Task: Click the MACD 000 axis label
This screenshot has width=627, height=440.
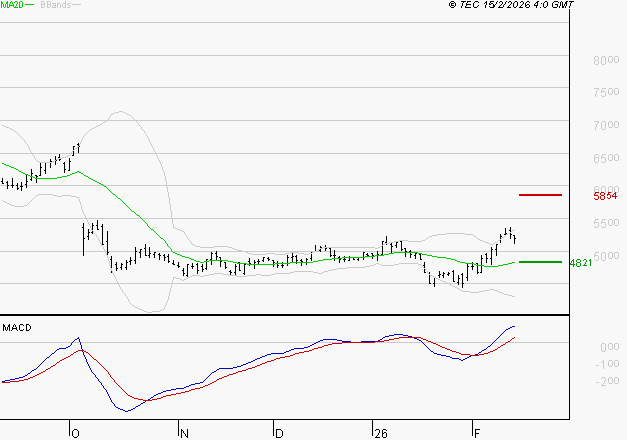Action: [x=610, y=347]
